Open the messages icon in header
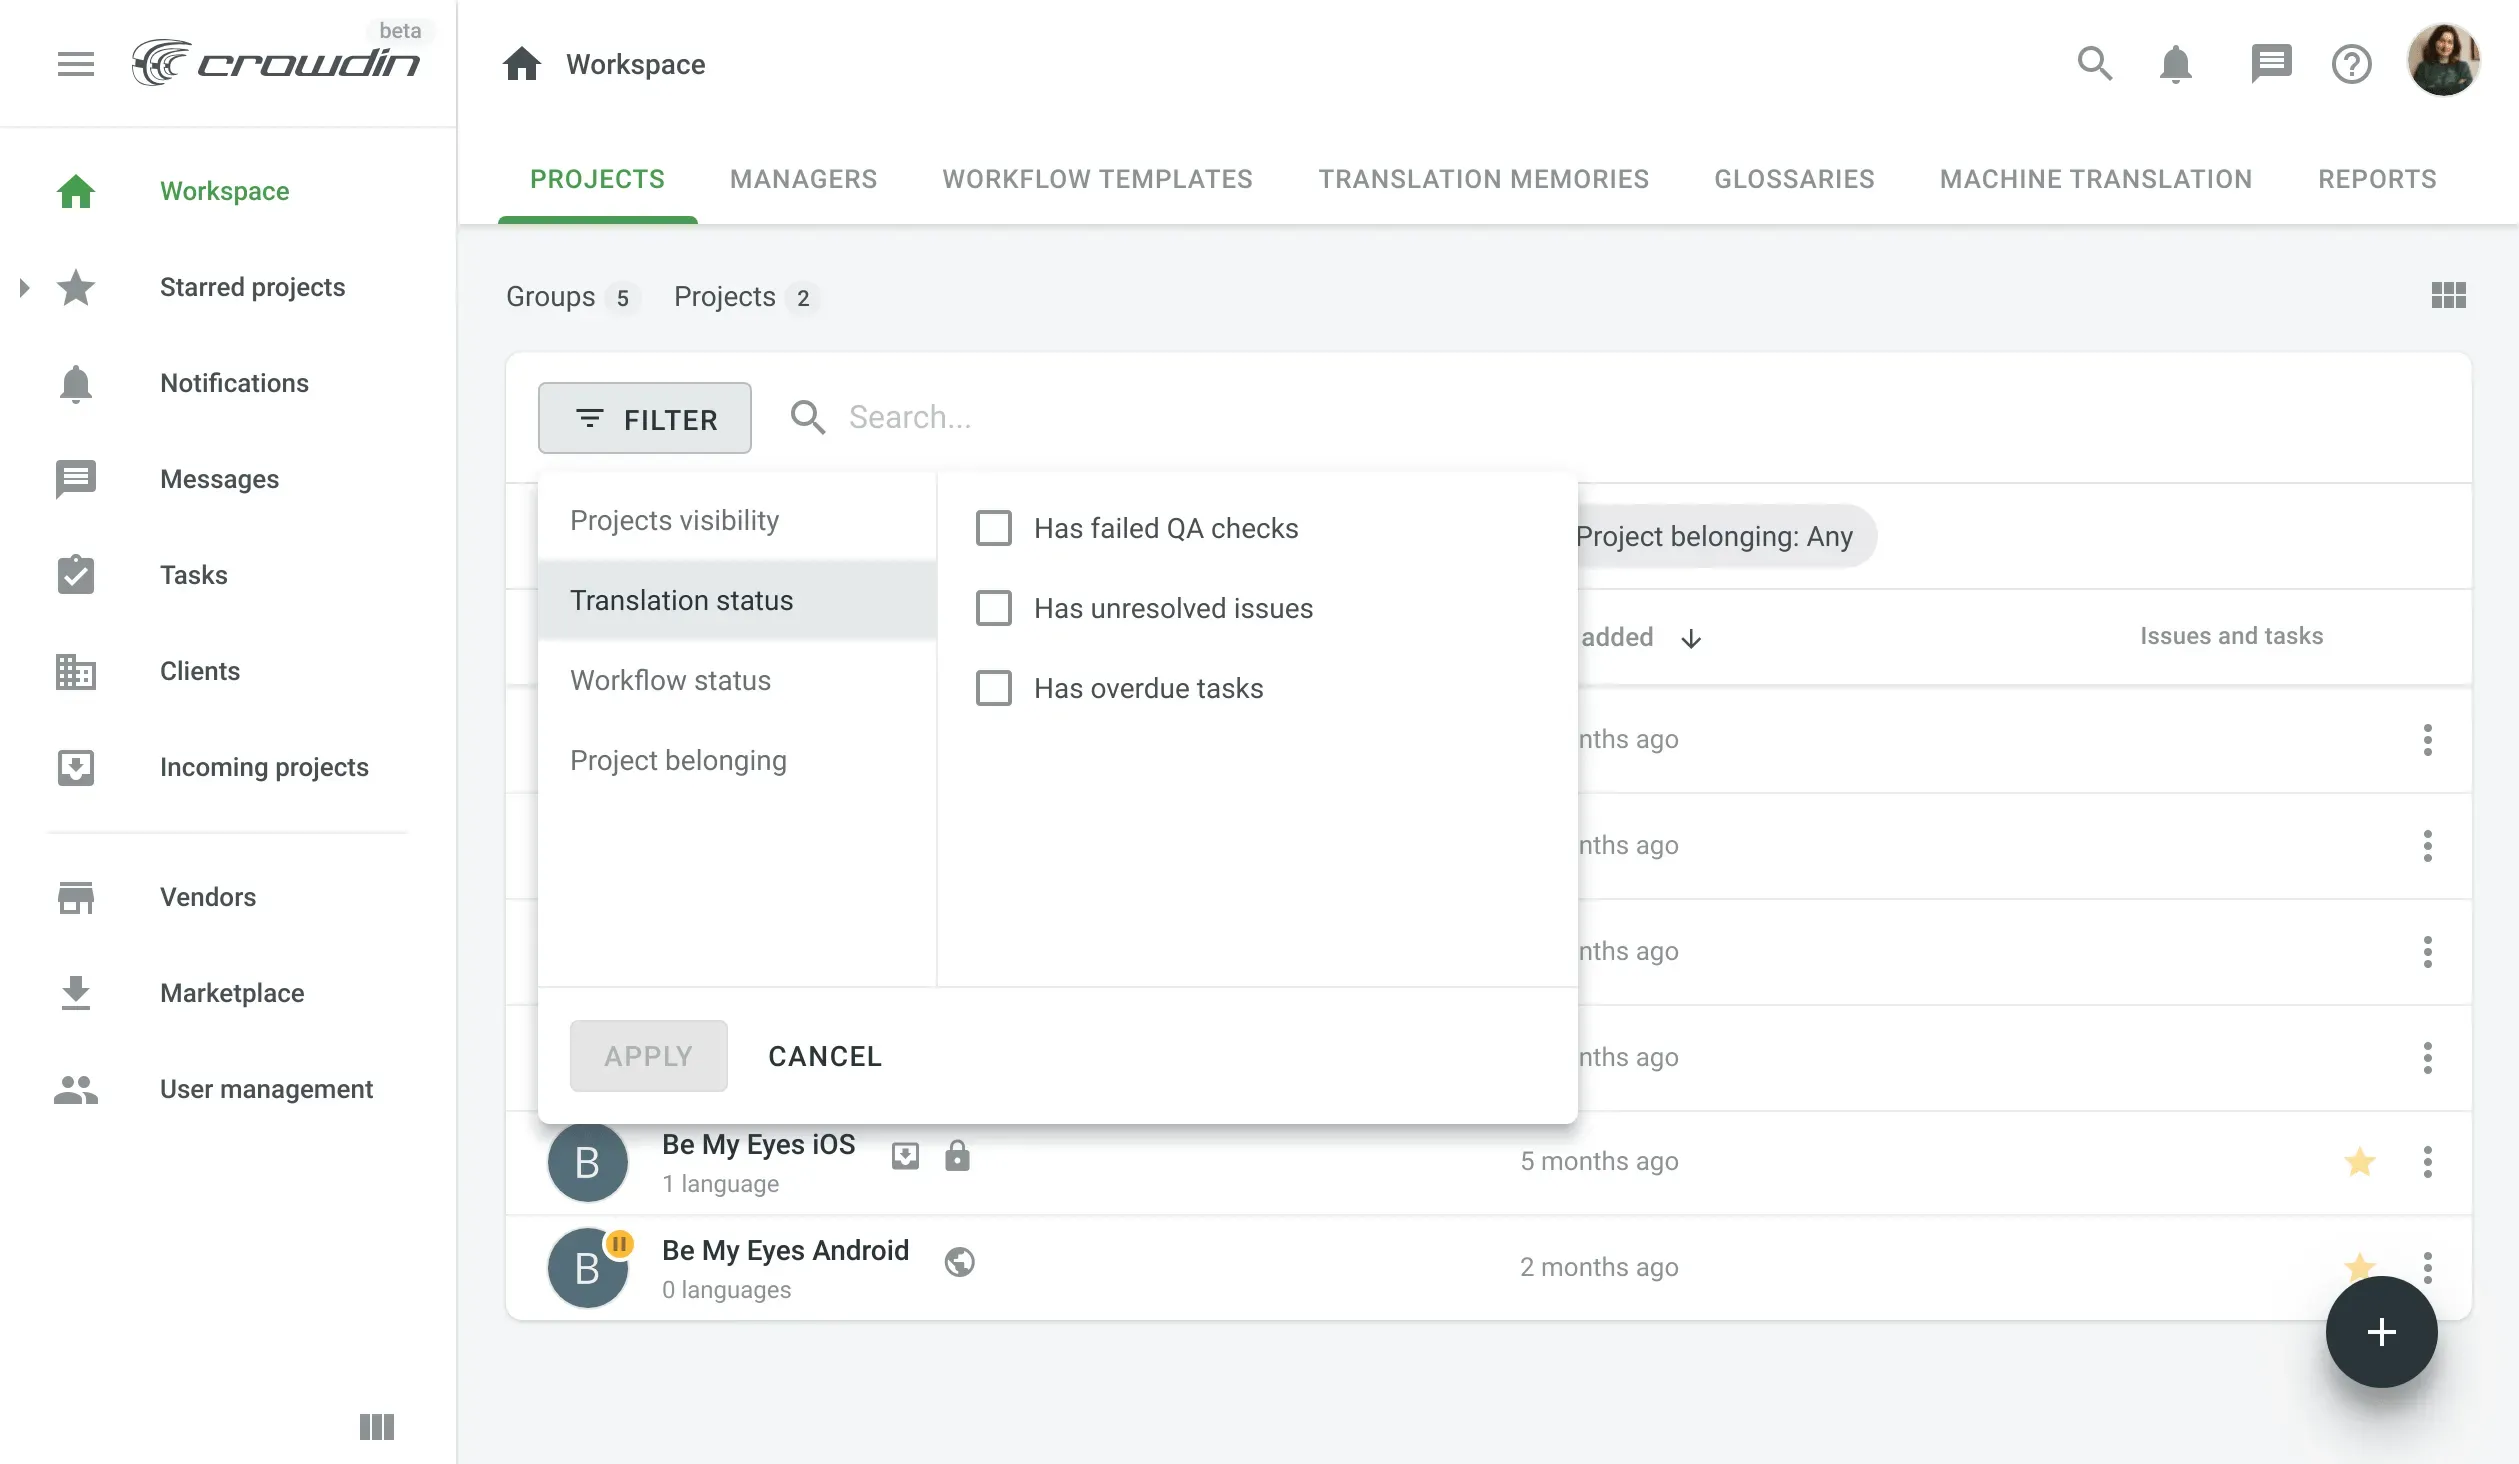The width and height of the screenshot is (2519, 1464). [x=2270, y=64]
